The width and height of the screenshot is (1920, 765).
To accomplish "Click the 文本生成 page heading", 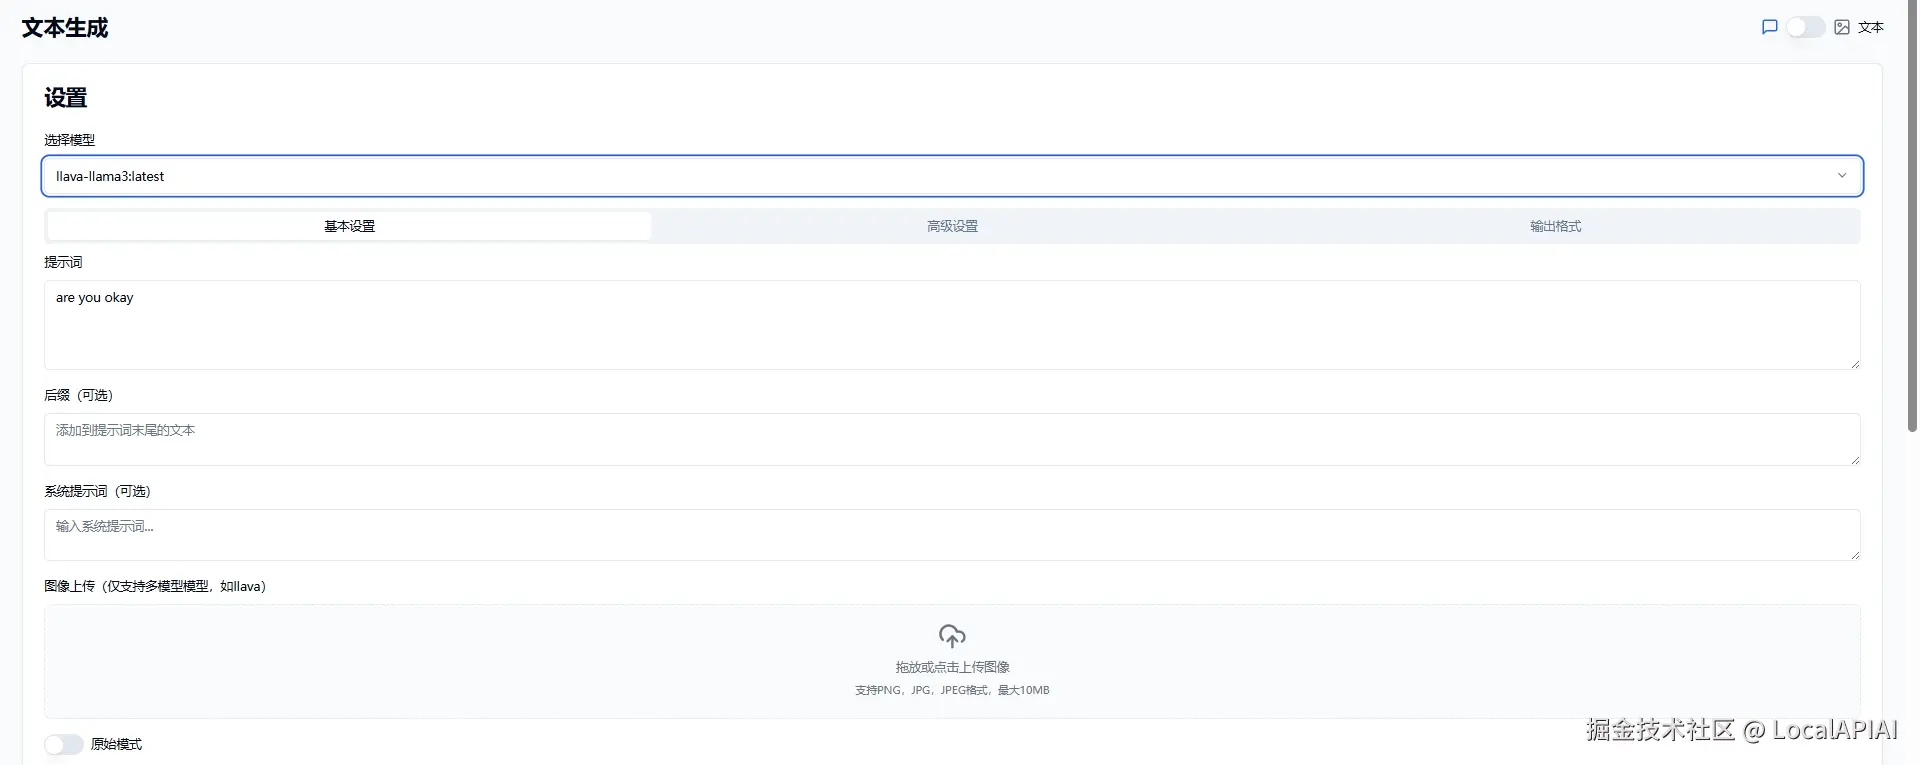I will pyautogui.click(x=65, y=28).
